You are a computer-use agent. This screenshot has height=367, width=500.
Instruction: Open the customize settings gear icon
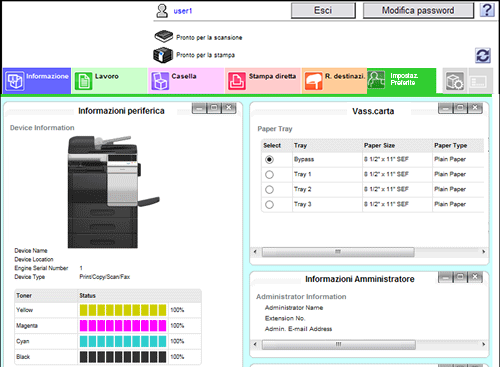coord(455,81)
